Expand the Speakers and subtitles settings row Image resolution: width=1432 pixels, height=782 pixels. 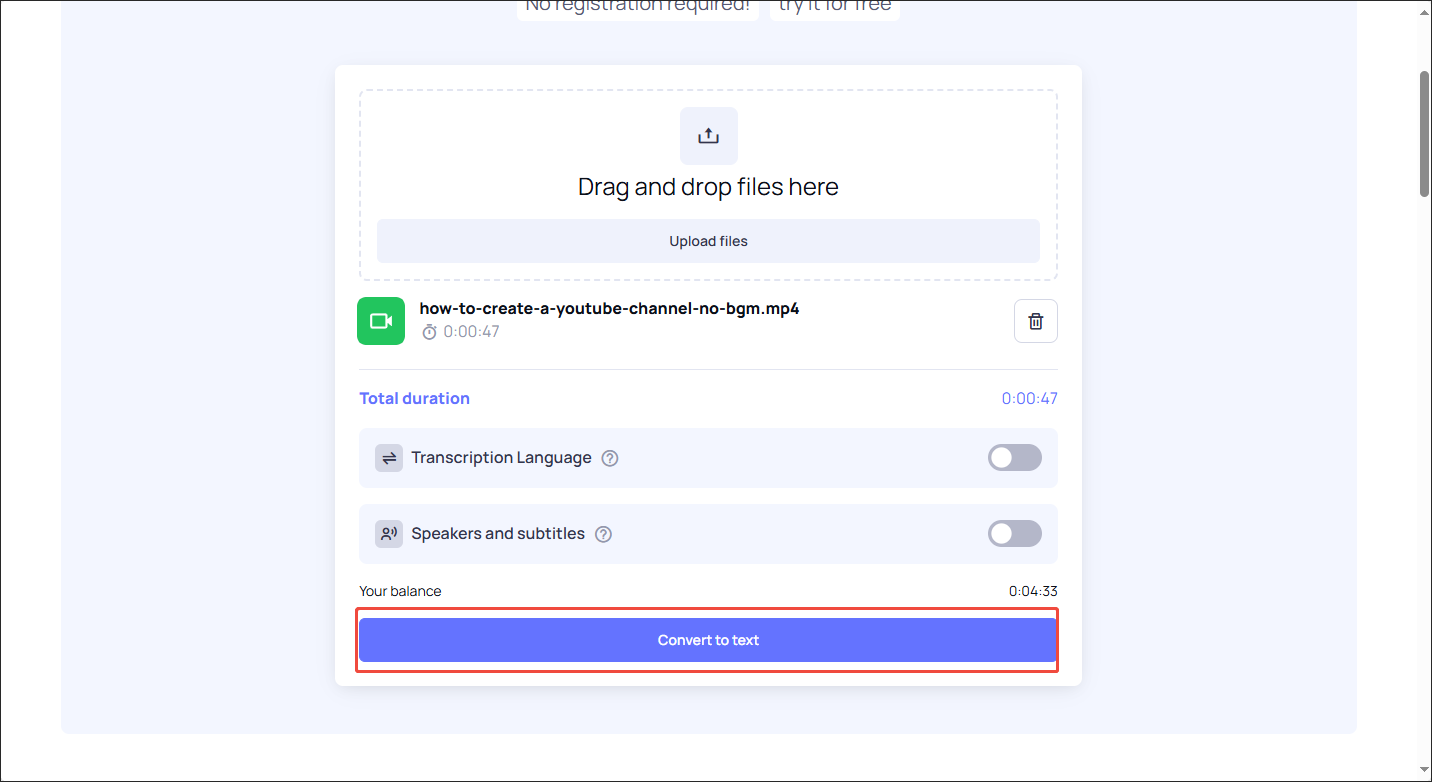coord(708,533)
